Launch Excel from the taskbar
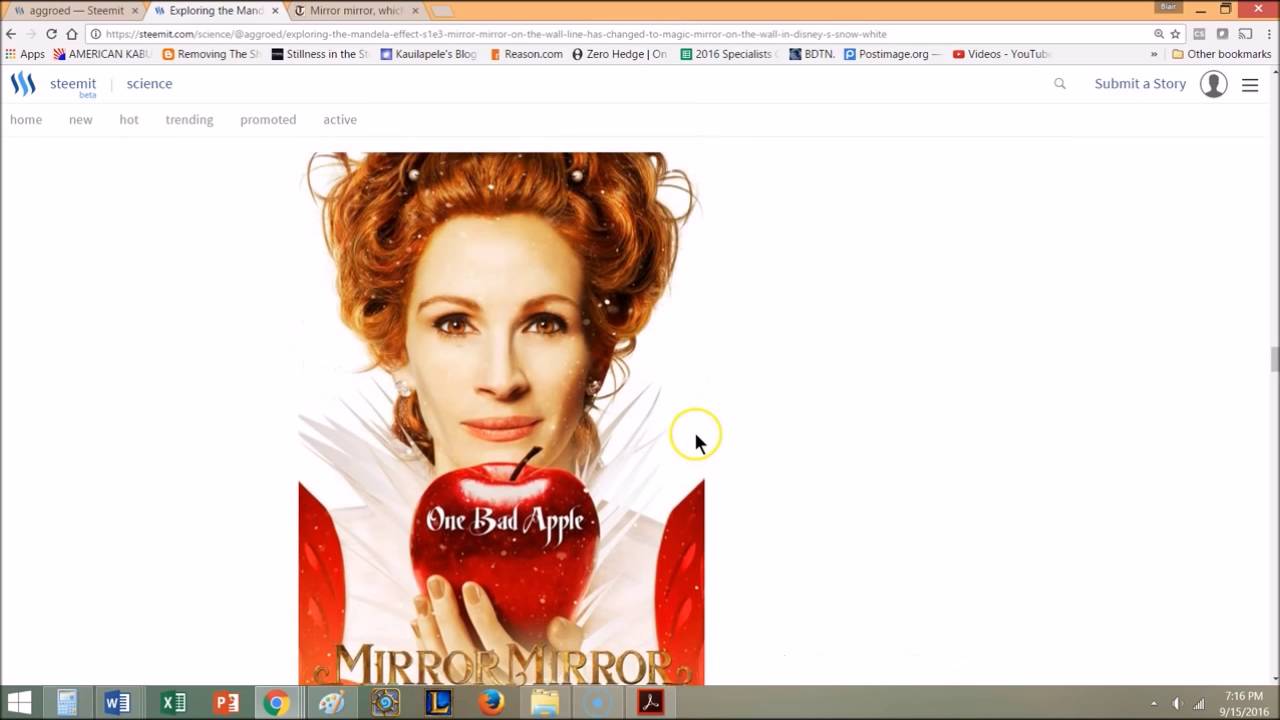 [x=173, y=703]
